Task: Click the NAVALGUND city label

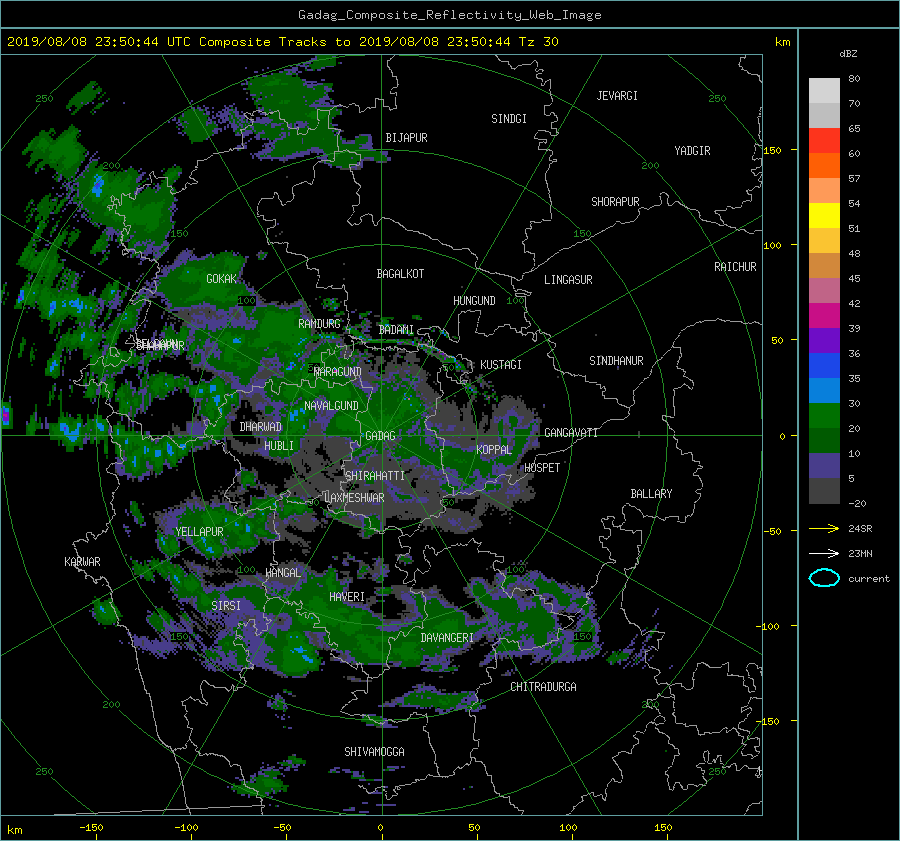Action: [x=331, y=406]
